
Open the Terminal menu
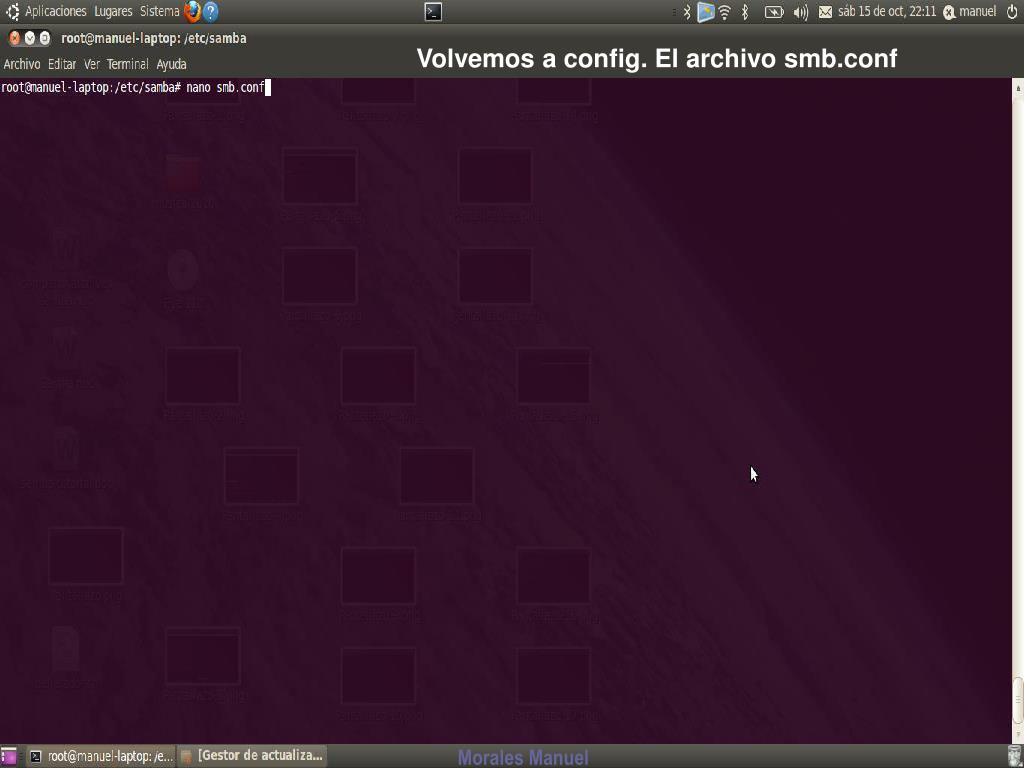click(127, 64)
